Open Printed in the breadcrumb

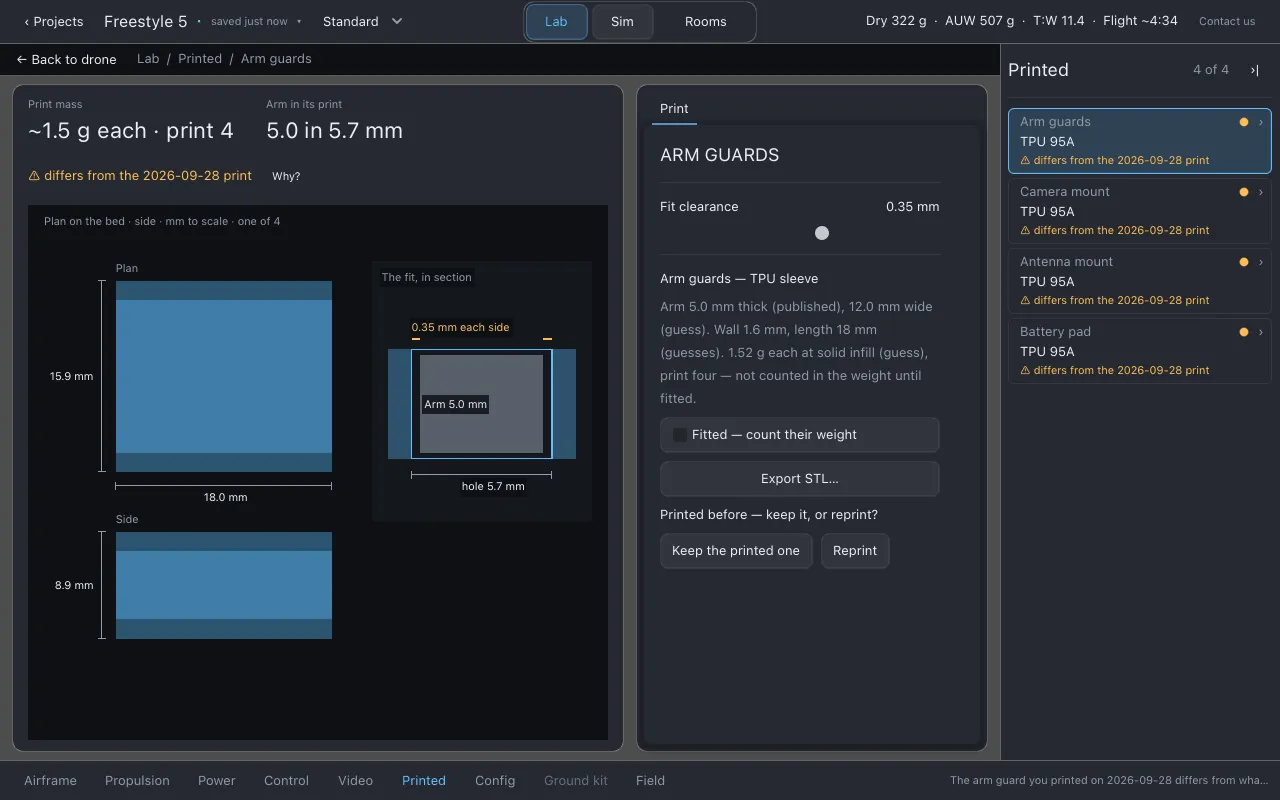[200, 59]
